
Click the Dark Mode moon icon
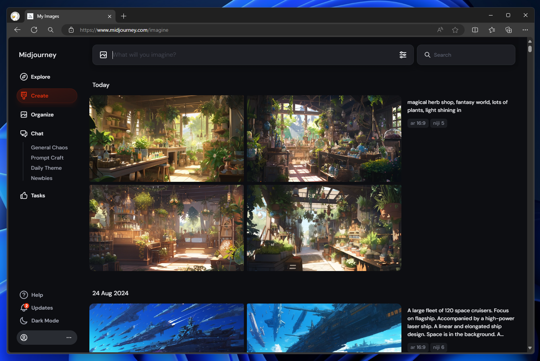coord(23,321)
